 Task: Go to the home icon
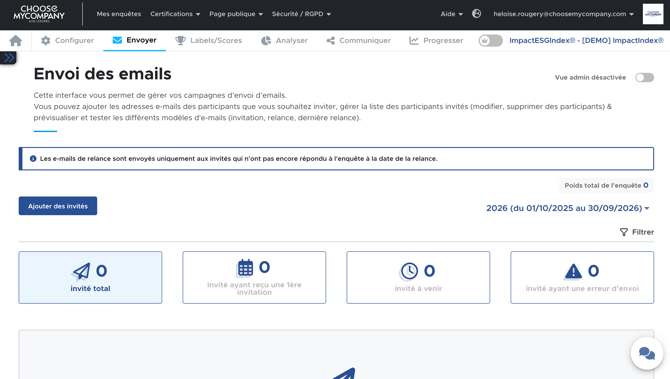(16, 41)
